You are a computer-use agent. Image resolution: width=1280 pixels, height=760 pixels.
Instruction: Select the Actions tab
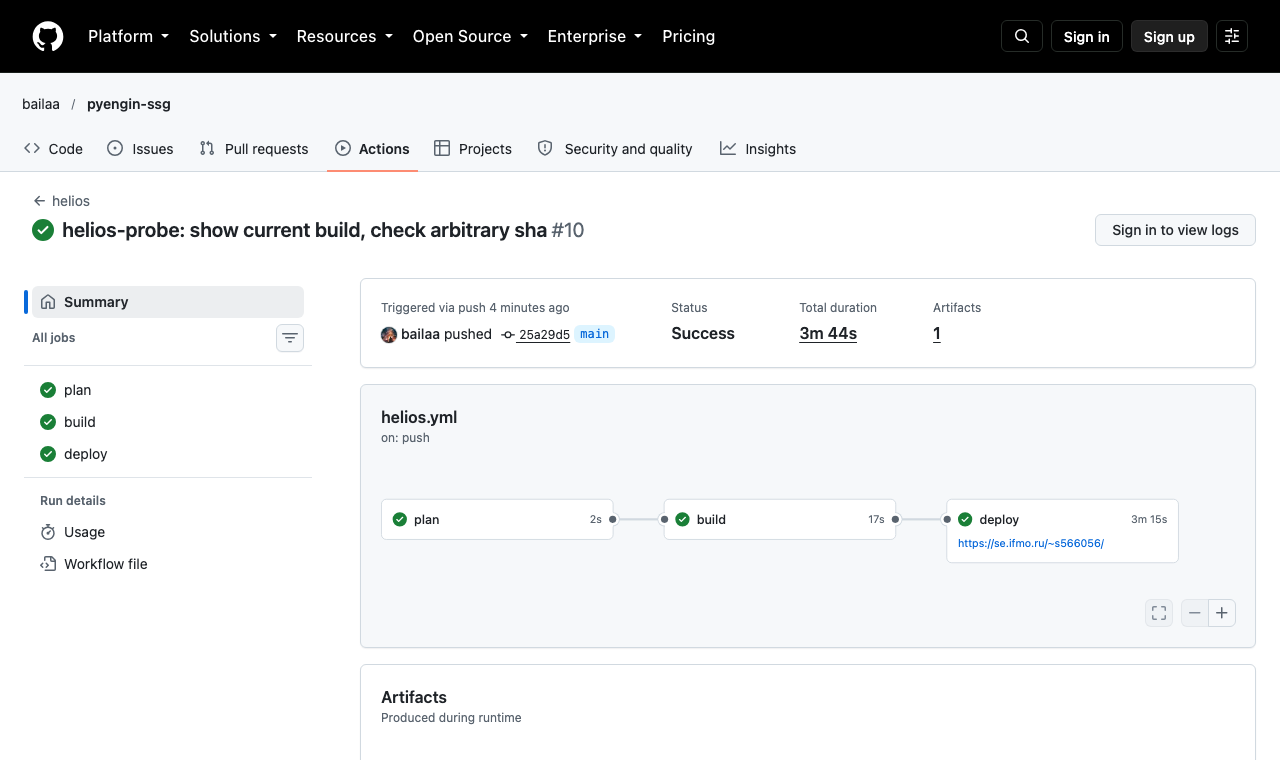[x=372, y=149]
